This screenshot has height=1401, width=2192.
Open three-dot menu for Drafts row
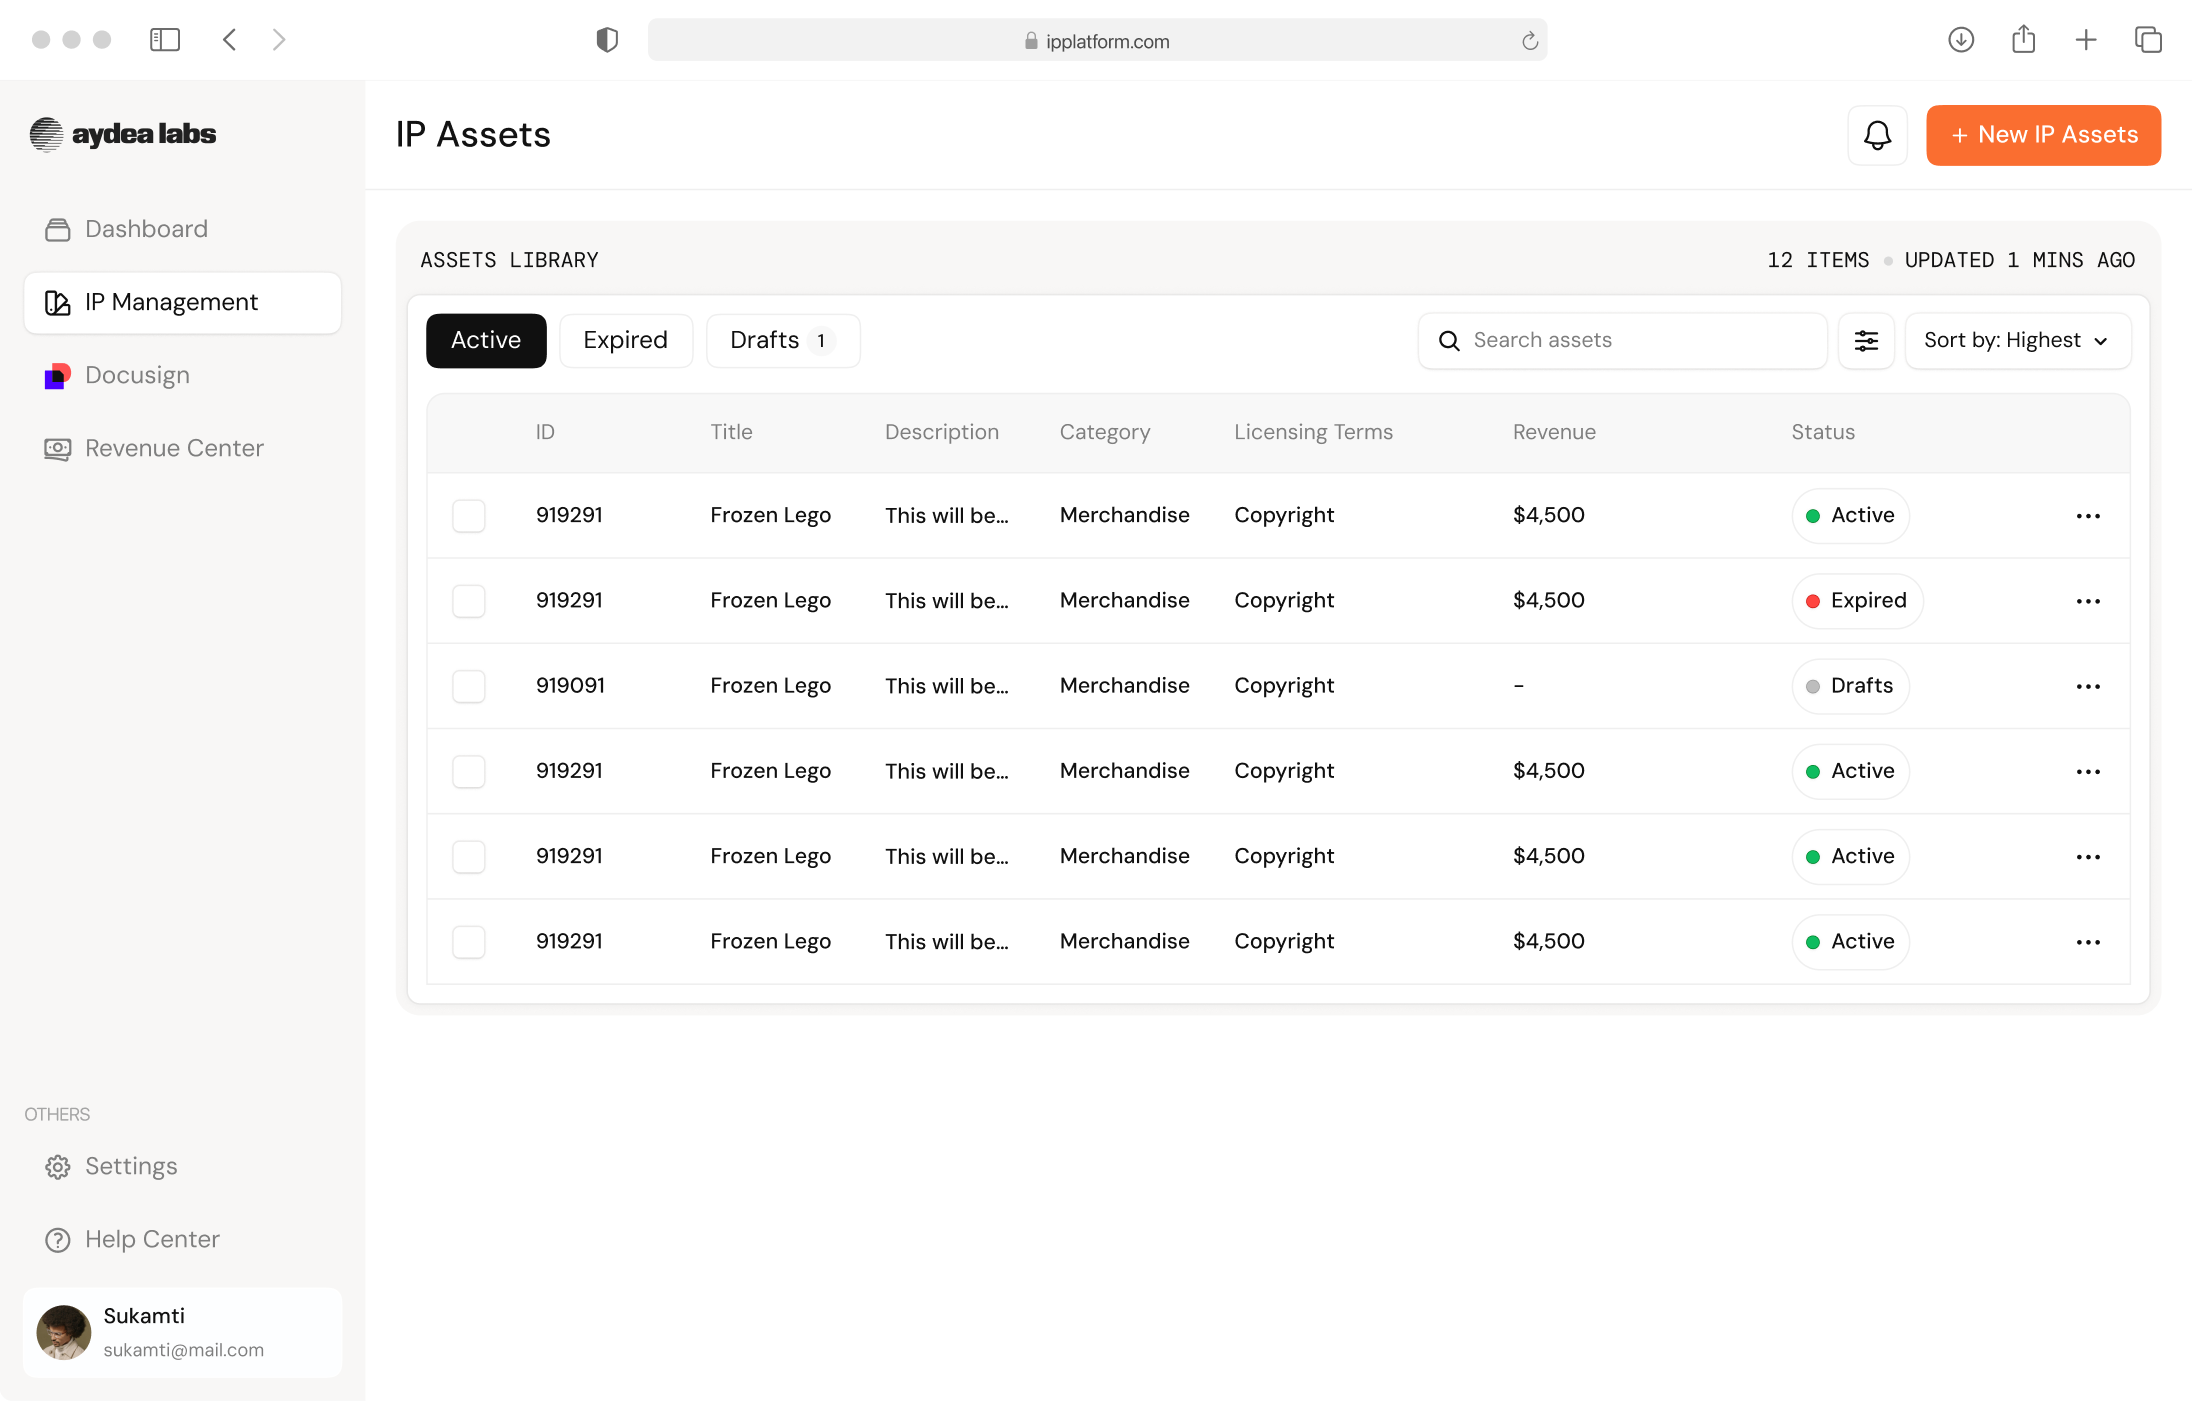2087,686
